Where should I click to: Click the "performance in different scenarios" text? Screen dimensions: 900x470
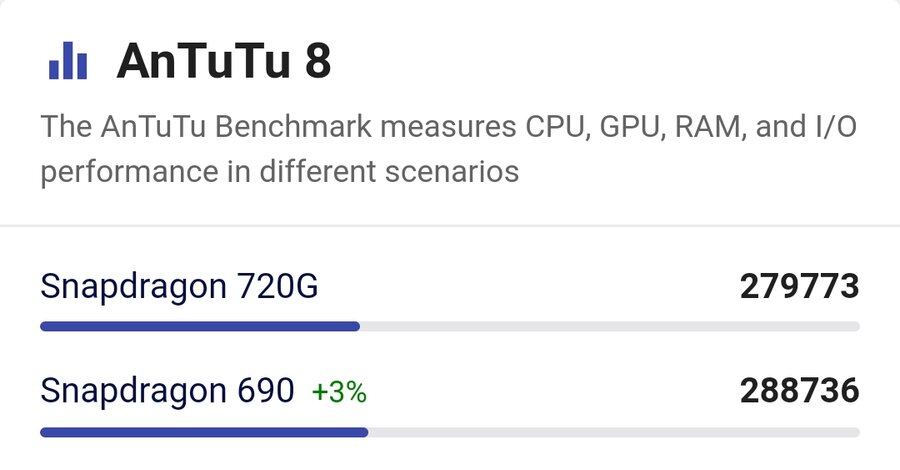click(279, 172)
